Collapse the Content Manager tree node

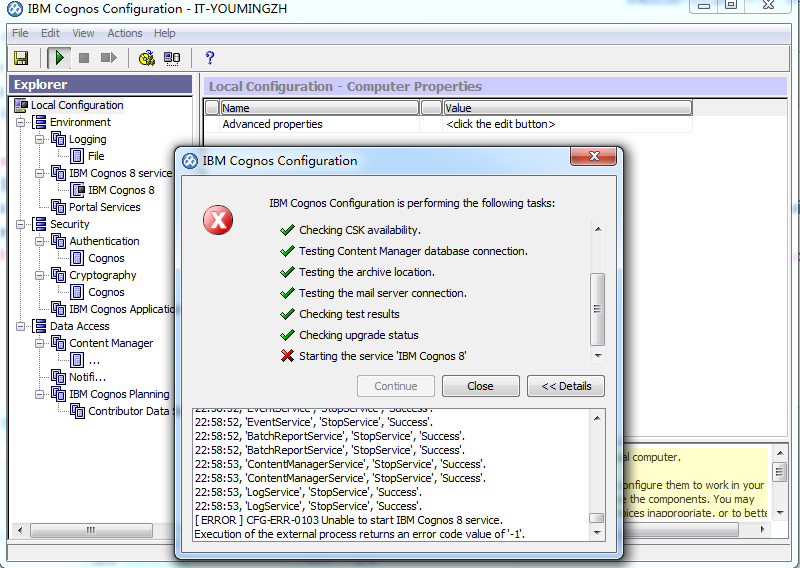[39, 343]
